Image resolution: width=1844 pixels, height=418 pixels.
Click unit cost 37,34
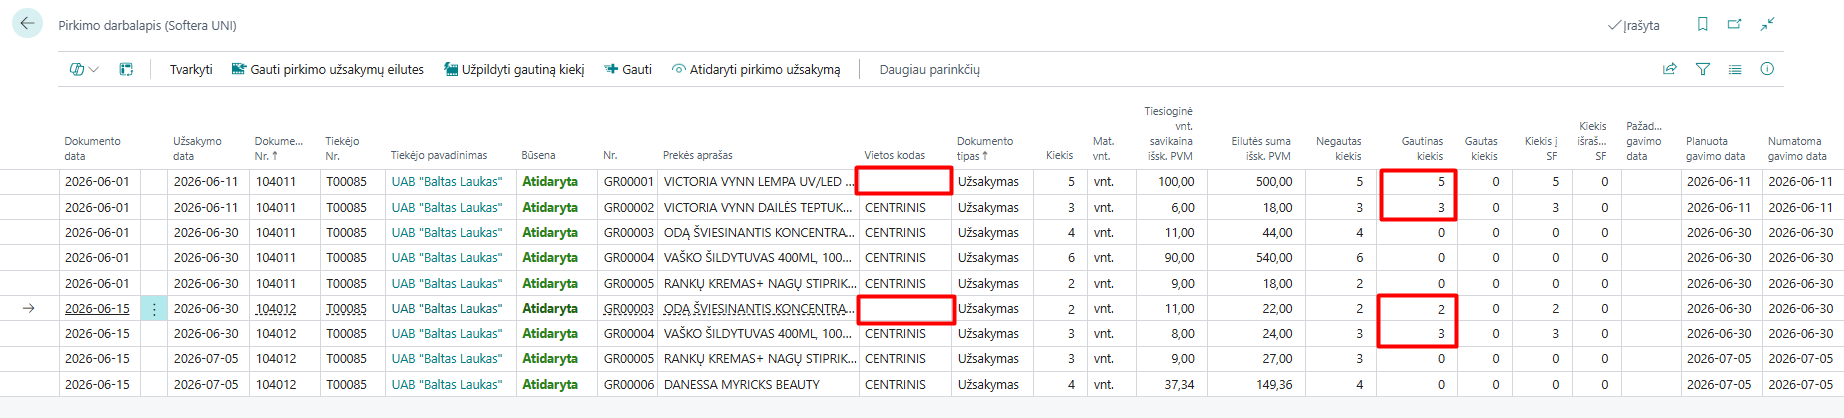(x=1179, y=384)
